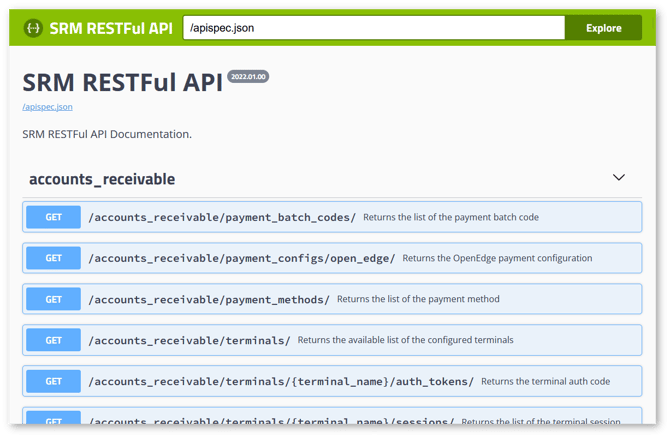The width and height of the screenshot is (670, 438).
Task: Open the /apispec.json link under title
Action: pos(47,107)
